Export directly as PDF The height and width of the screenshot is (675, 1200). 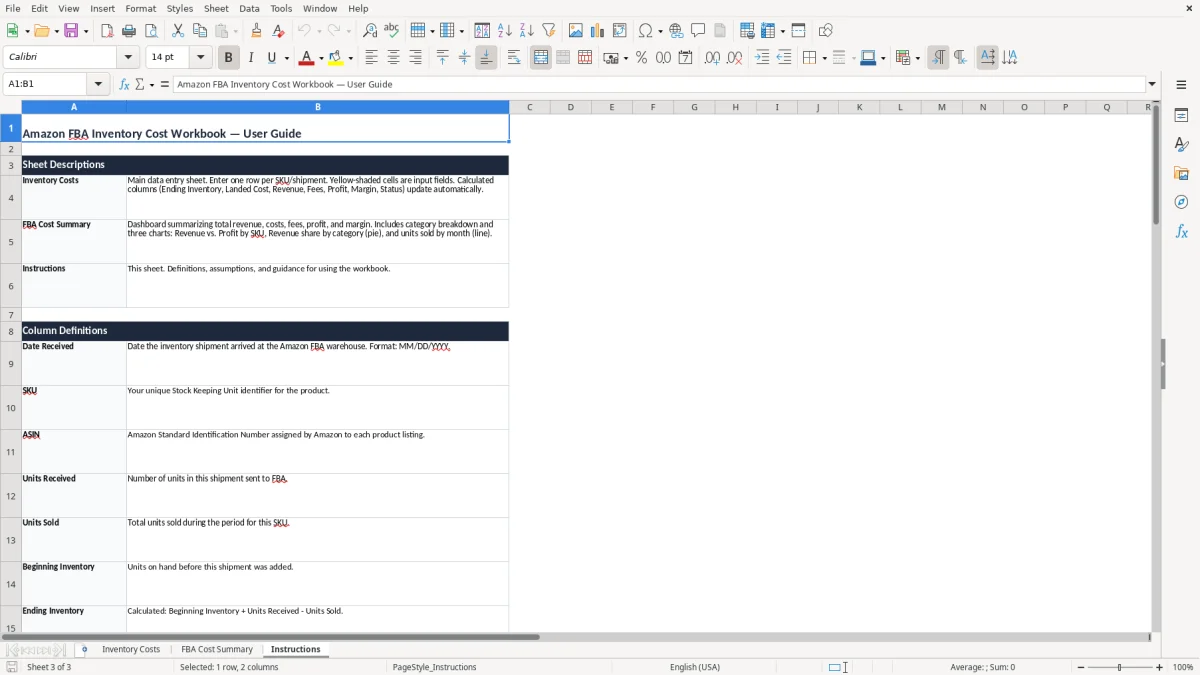click(107, 31)
